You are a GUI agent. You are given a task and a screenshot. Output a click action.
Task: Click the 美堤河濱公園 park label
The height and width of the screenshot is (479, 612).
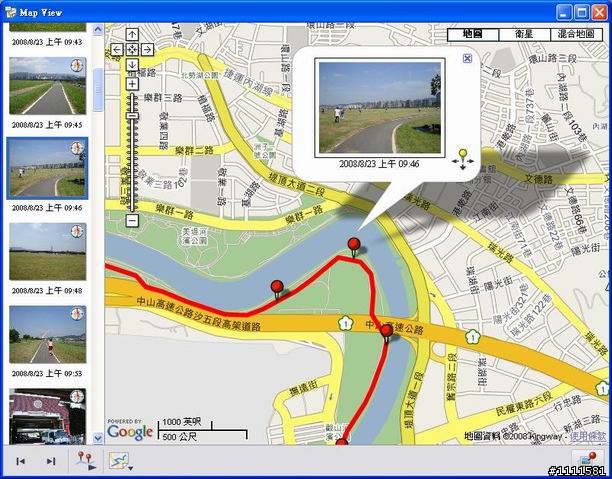[x=195, y=236]
